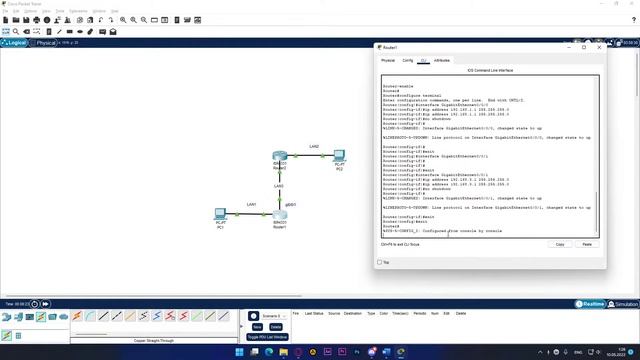
Task: Click the Copy button in Router1 CLI
Action: click(x=560, y=244)
